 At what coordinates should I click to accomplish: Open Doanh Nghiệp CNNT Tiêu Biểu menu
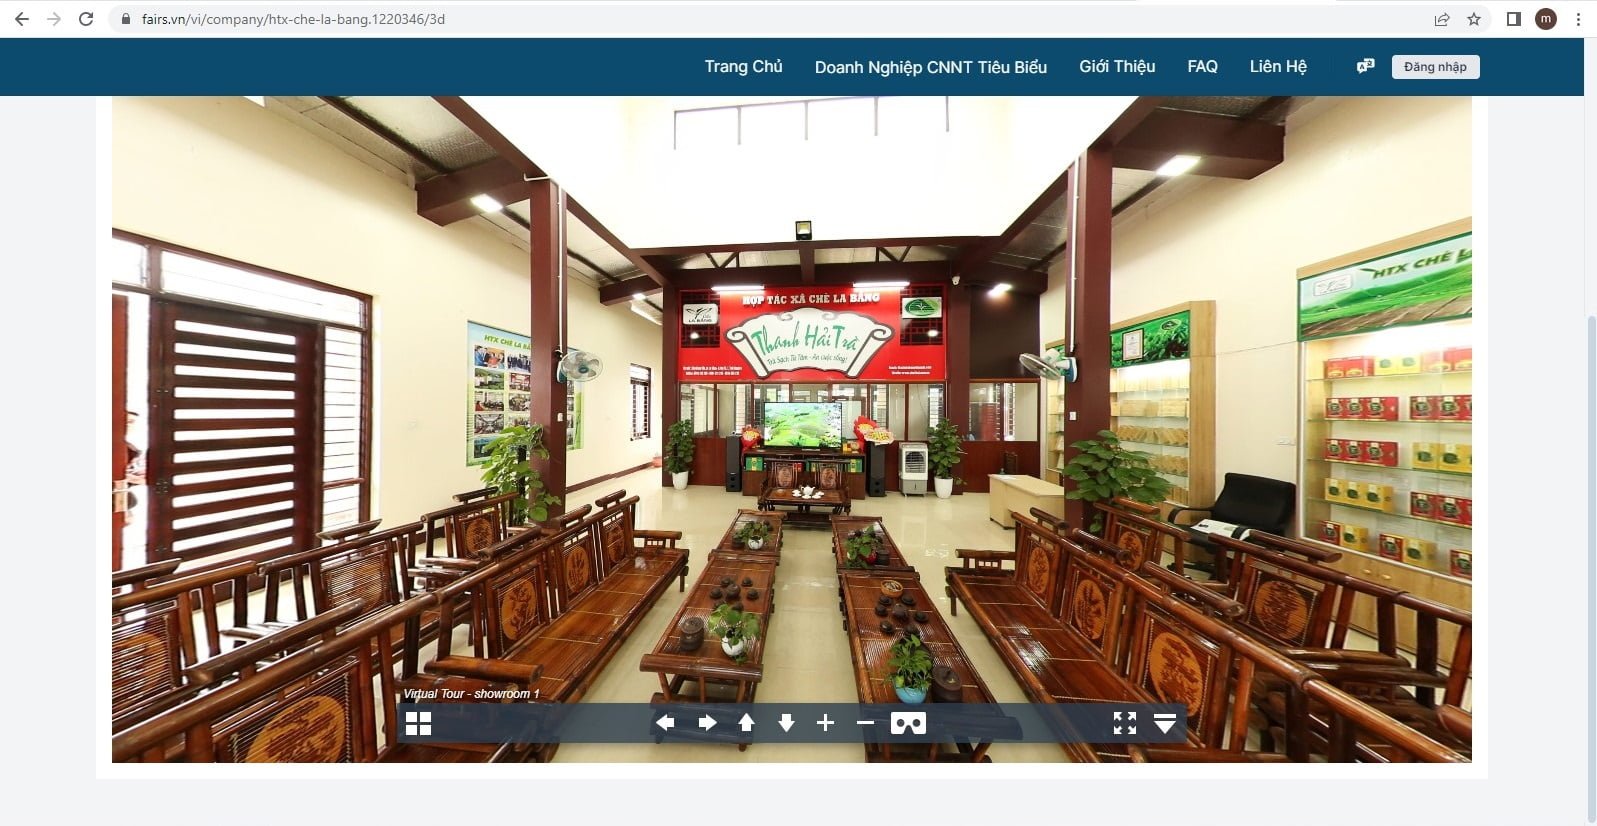[x=931, y=67]
